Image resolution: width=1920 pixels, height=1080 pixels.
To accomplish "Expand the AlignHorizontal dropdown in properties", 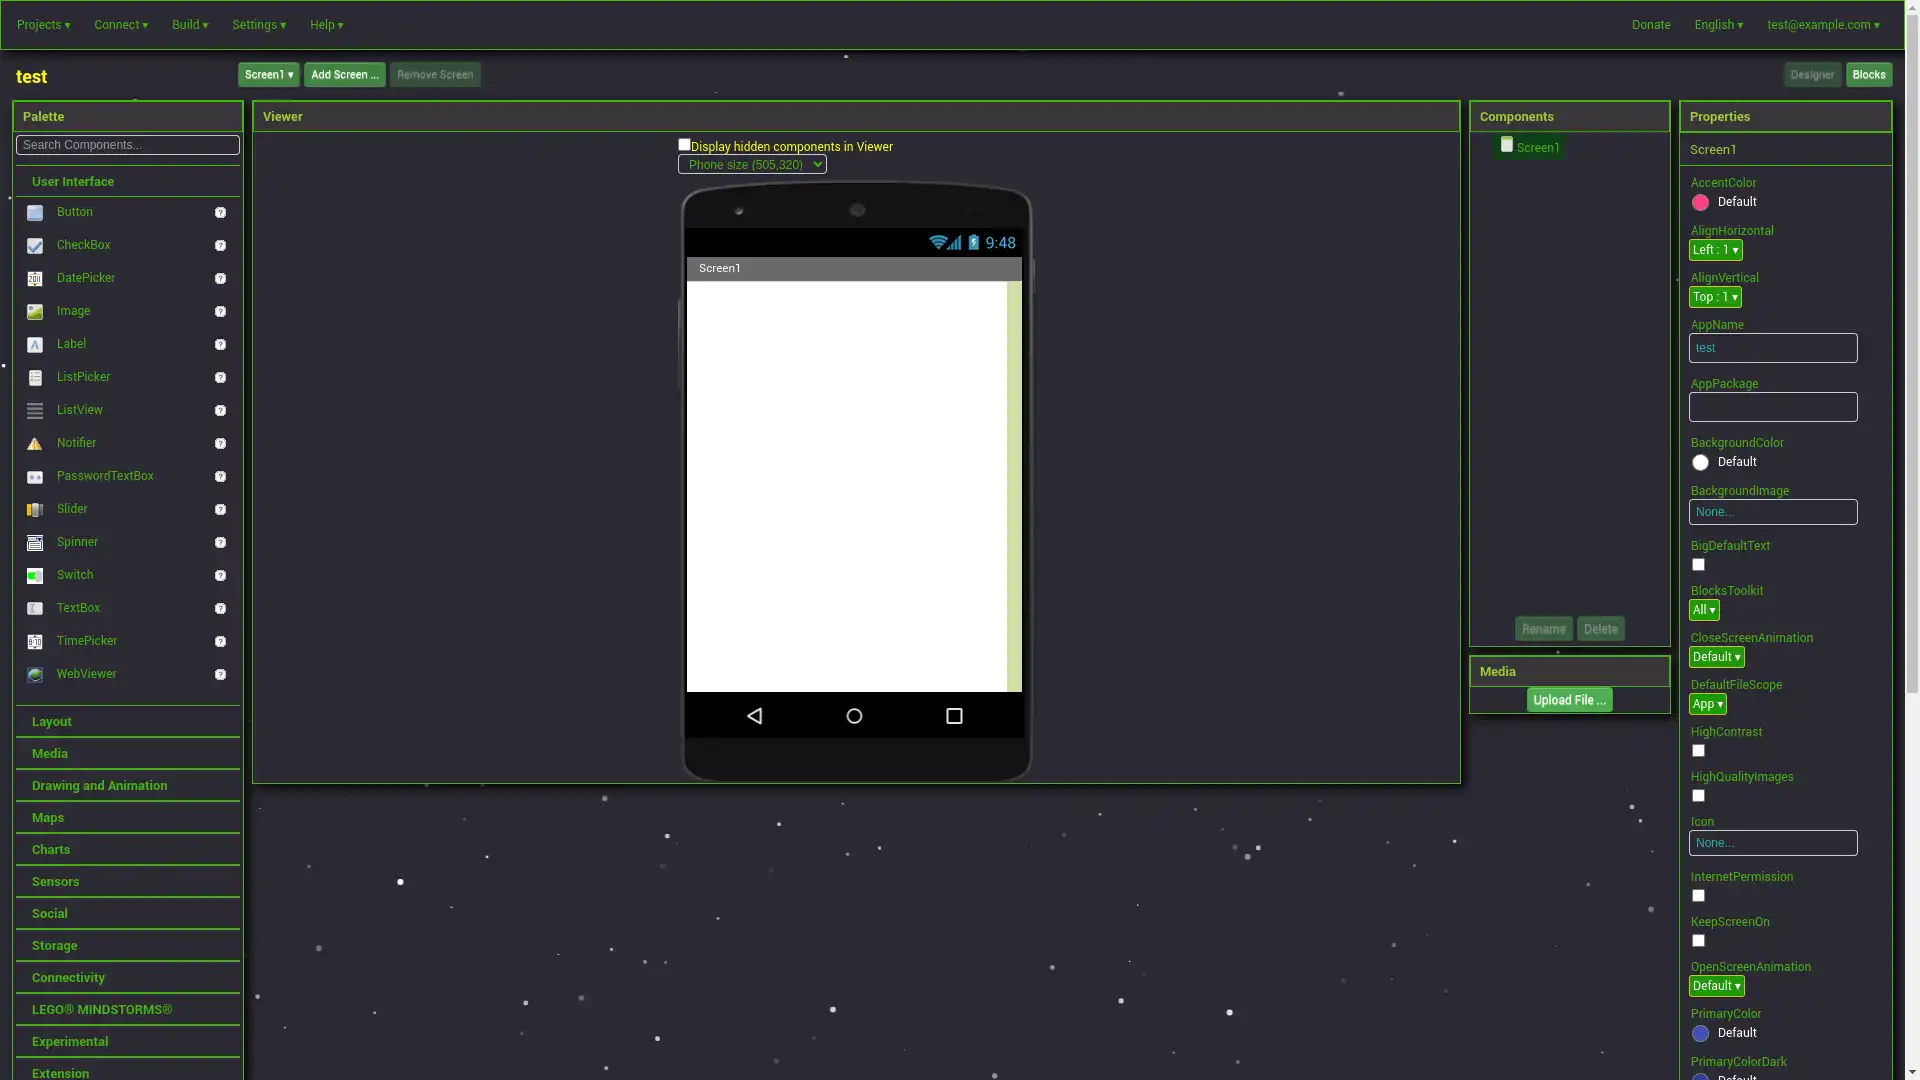I will point(1717,251).
